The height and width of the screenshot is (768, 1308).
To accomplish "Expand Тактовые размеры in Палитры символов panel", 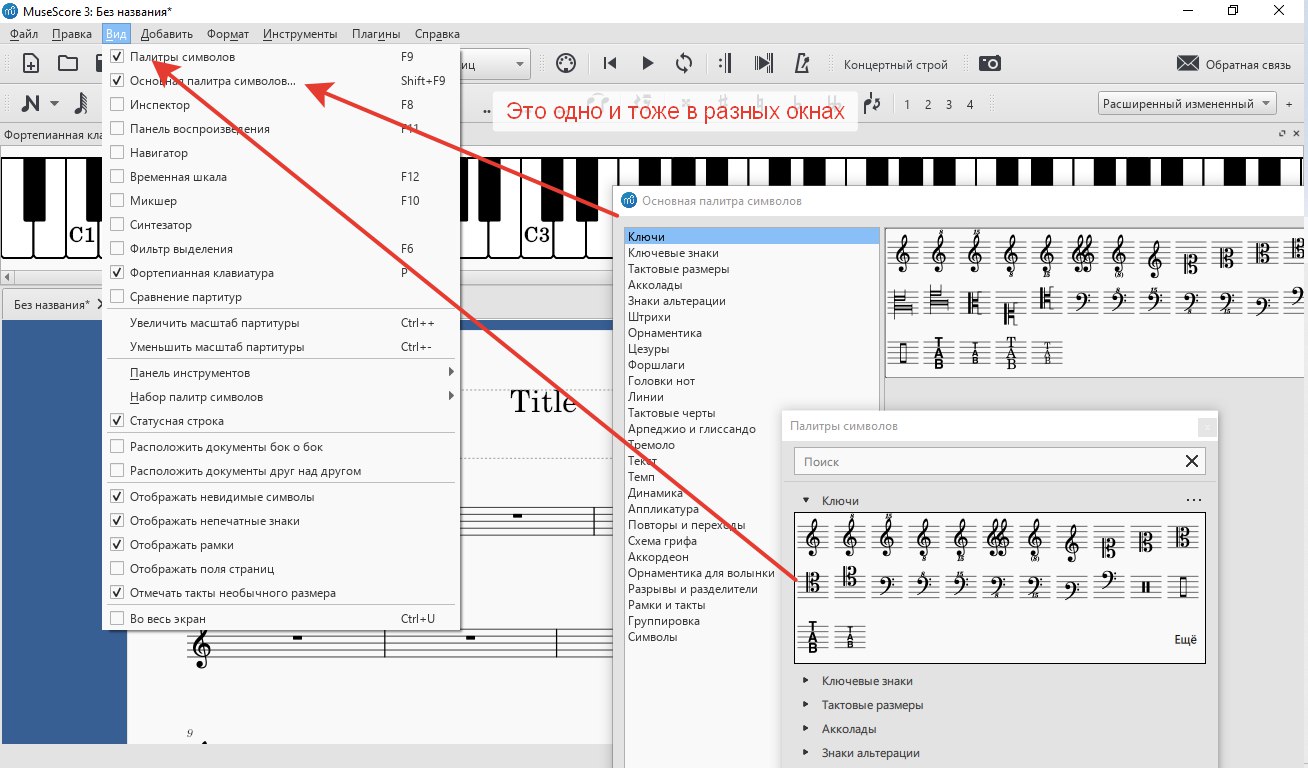I will click(805, 705).
